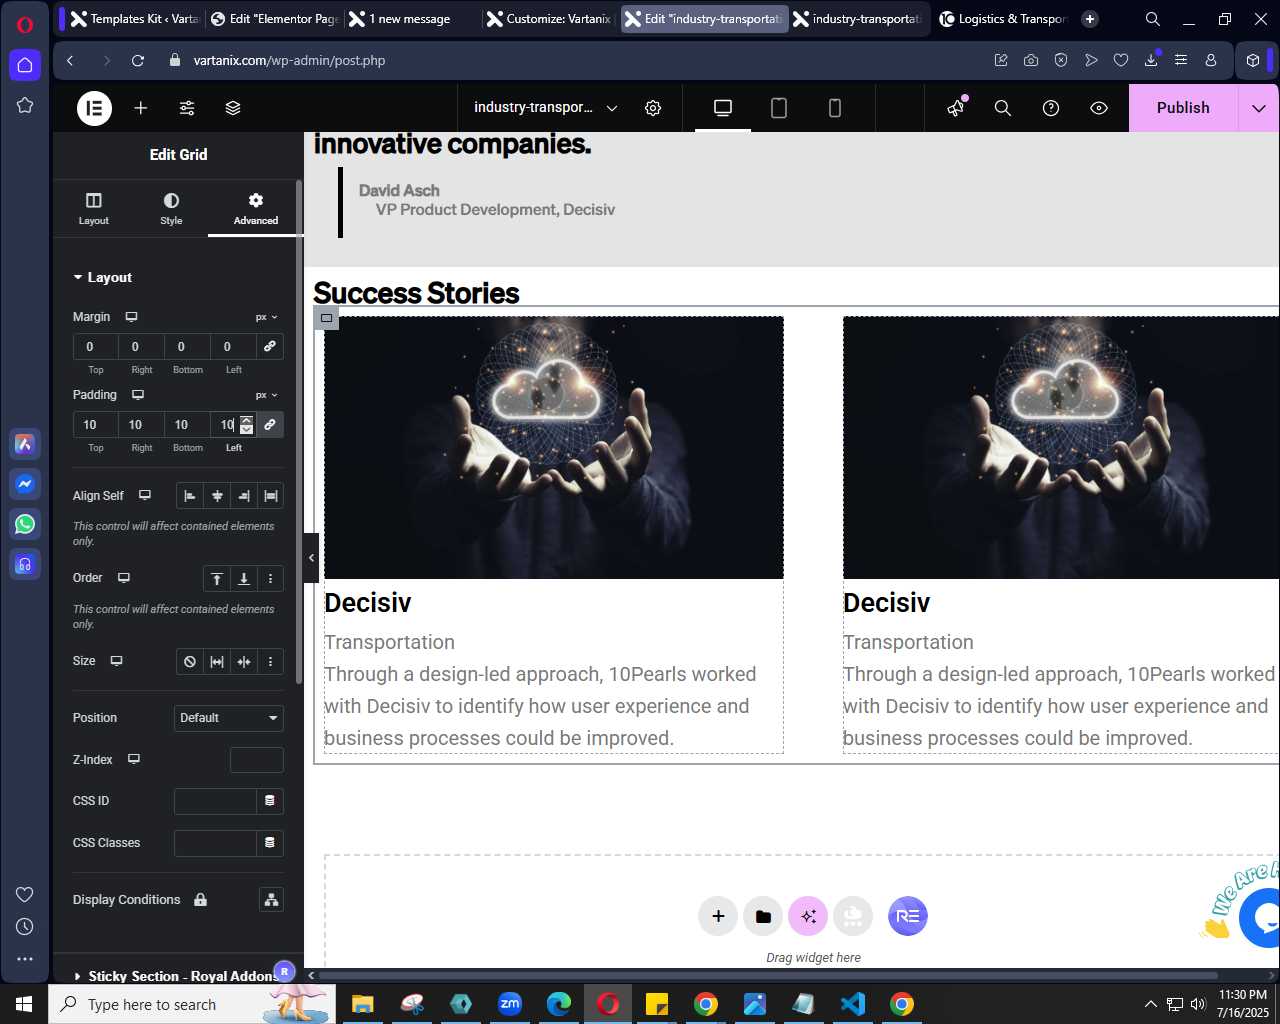Click Windows Start button
Viewport: 1280px width, 1024px height.
(24, 1004)
